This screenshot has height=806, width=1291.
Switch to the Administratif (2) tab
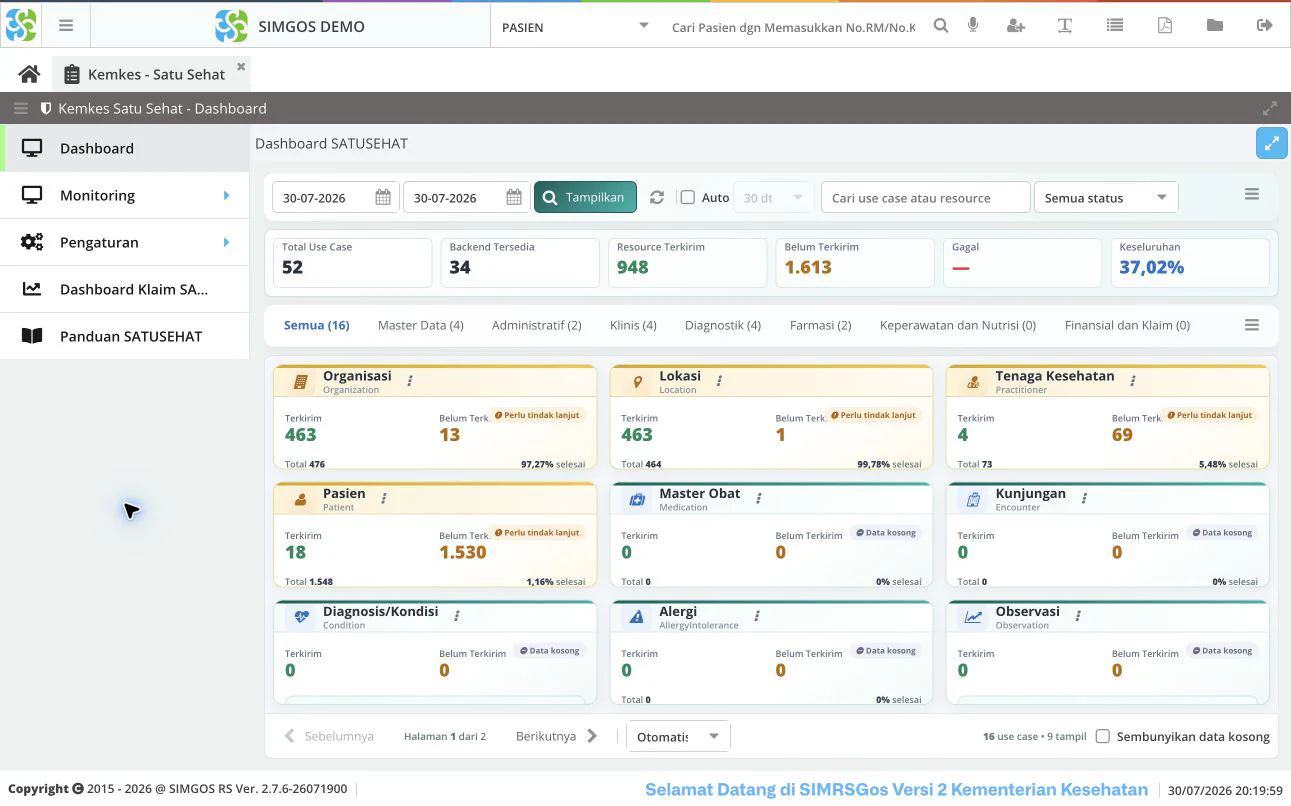[x=537, y=325]
